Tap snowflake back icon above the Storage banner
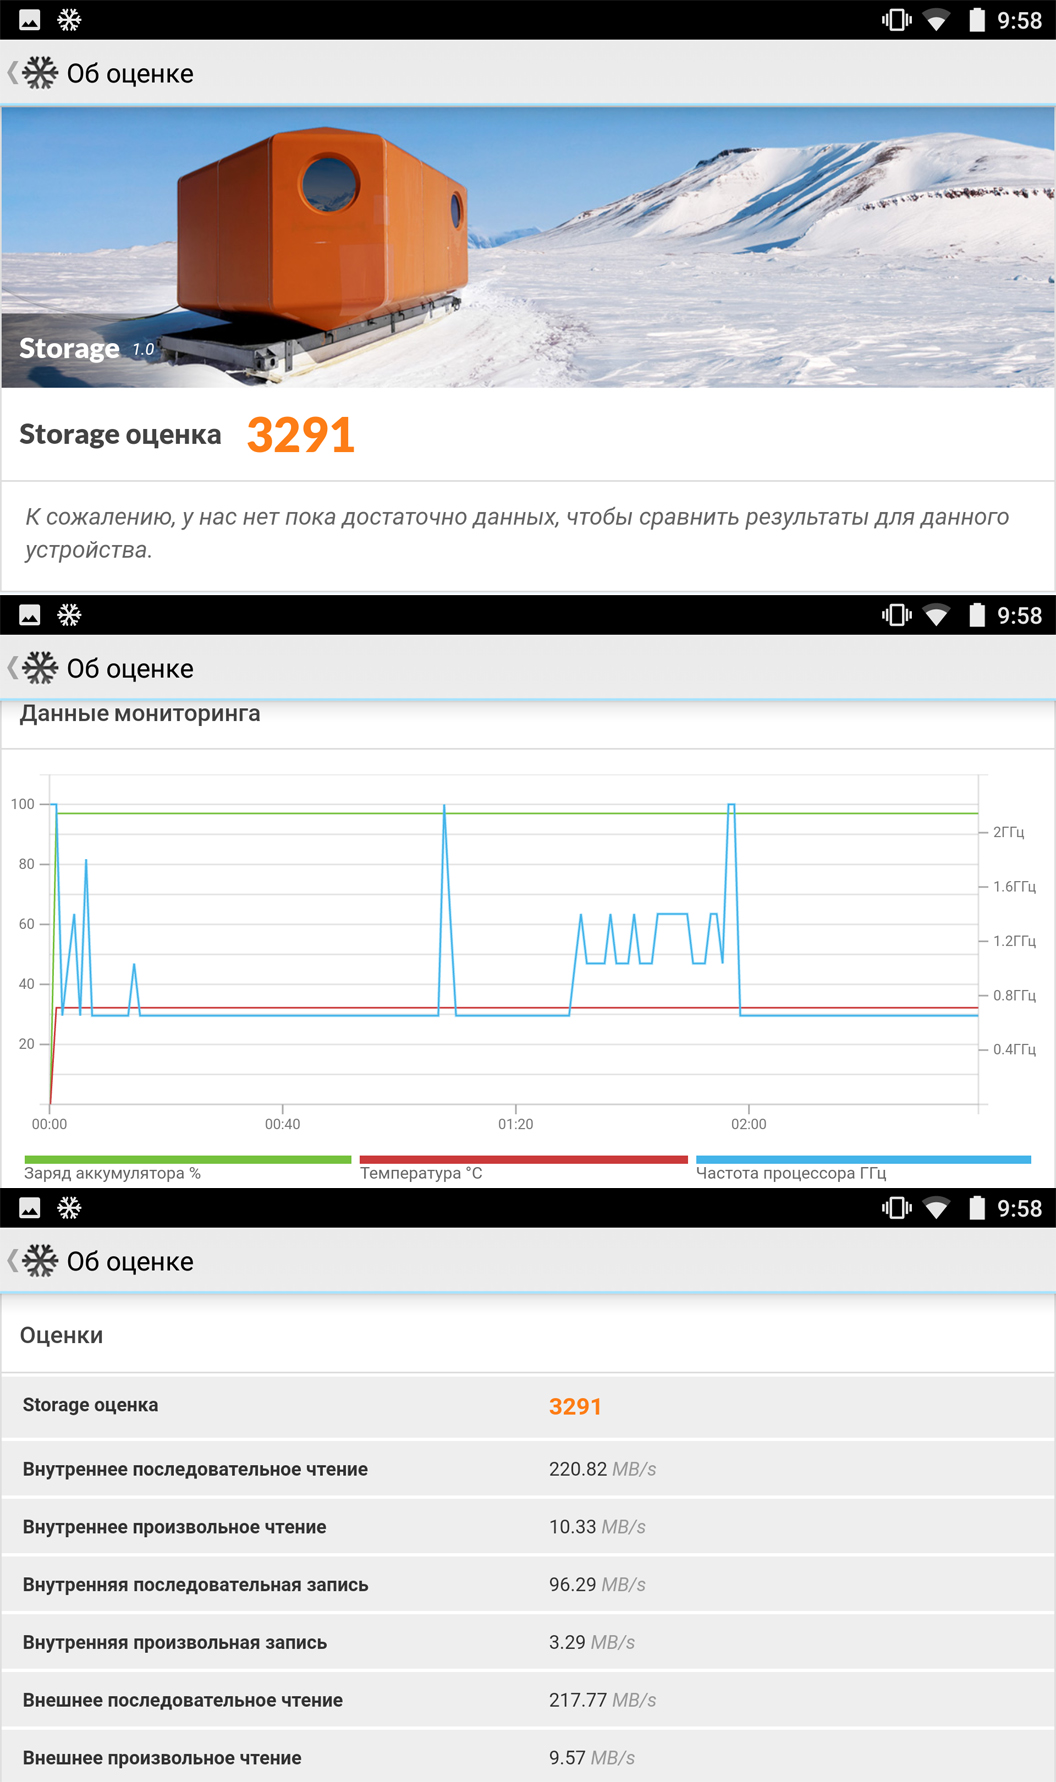 point(38,73)
